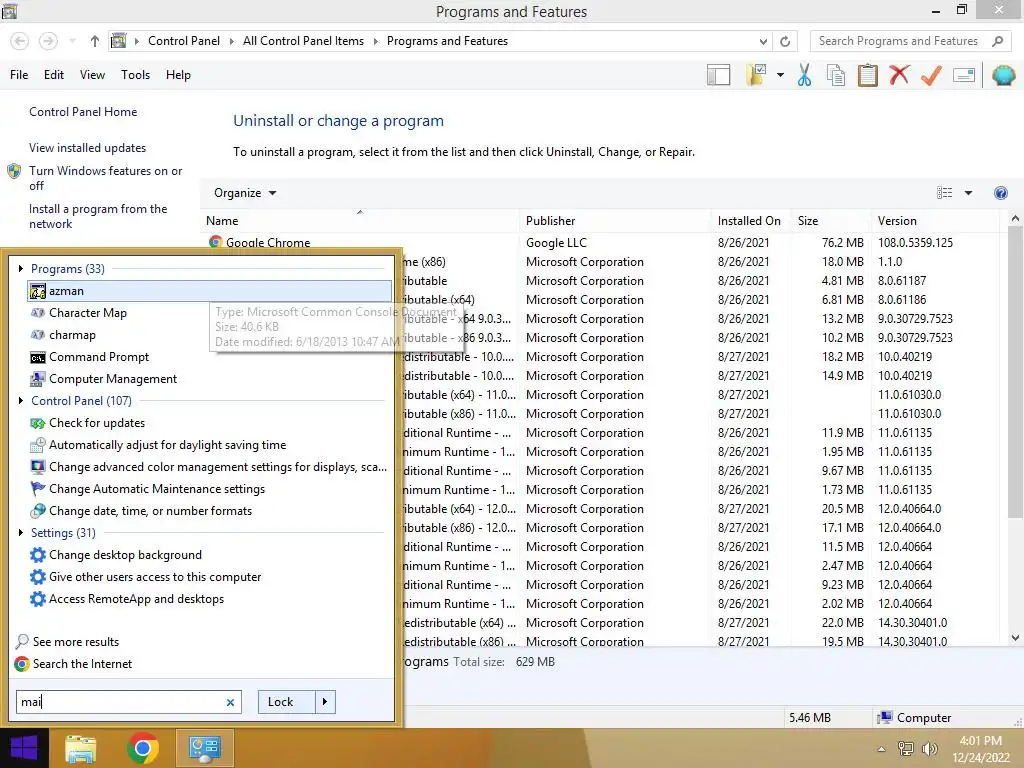The image size is (1024, 768).
Task: Open the view options dropdown arrow
Action: pos(968,193)
